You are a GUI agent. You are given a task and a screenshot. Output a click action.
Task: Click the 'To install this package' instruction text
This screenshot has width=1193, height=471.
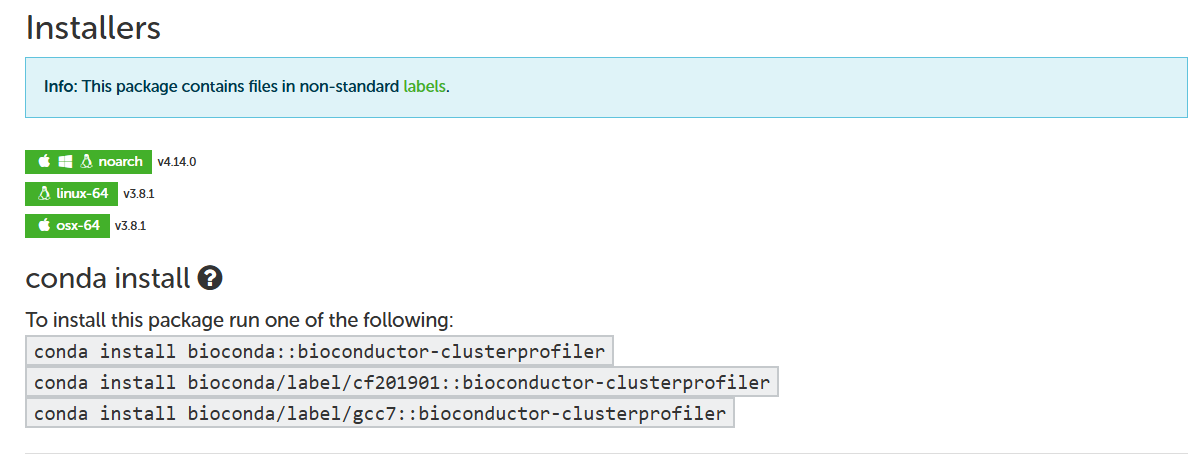pyautogui.click(x=239, y=321)
